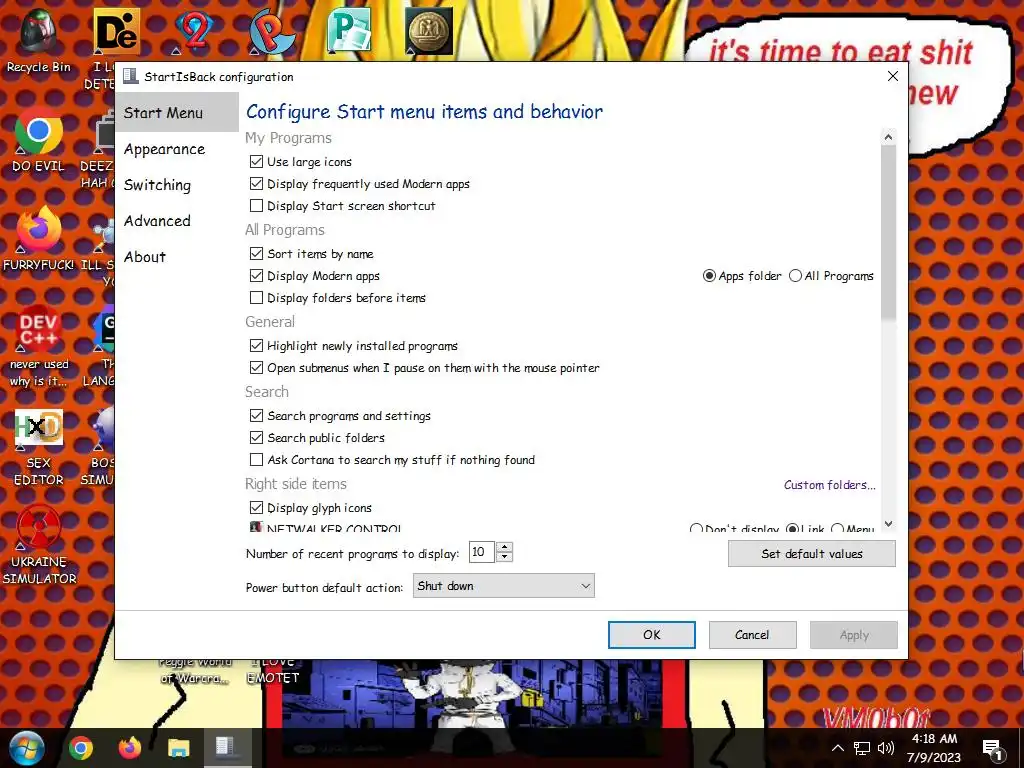This screenshot has height=768, width=1024.
Task: Toggle Display frequently used Modern apps
Action: point(257,184)
